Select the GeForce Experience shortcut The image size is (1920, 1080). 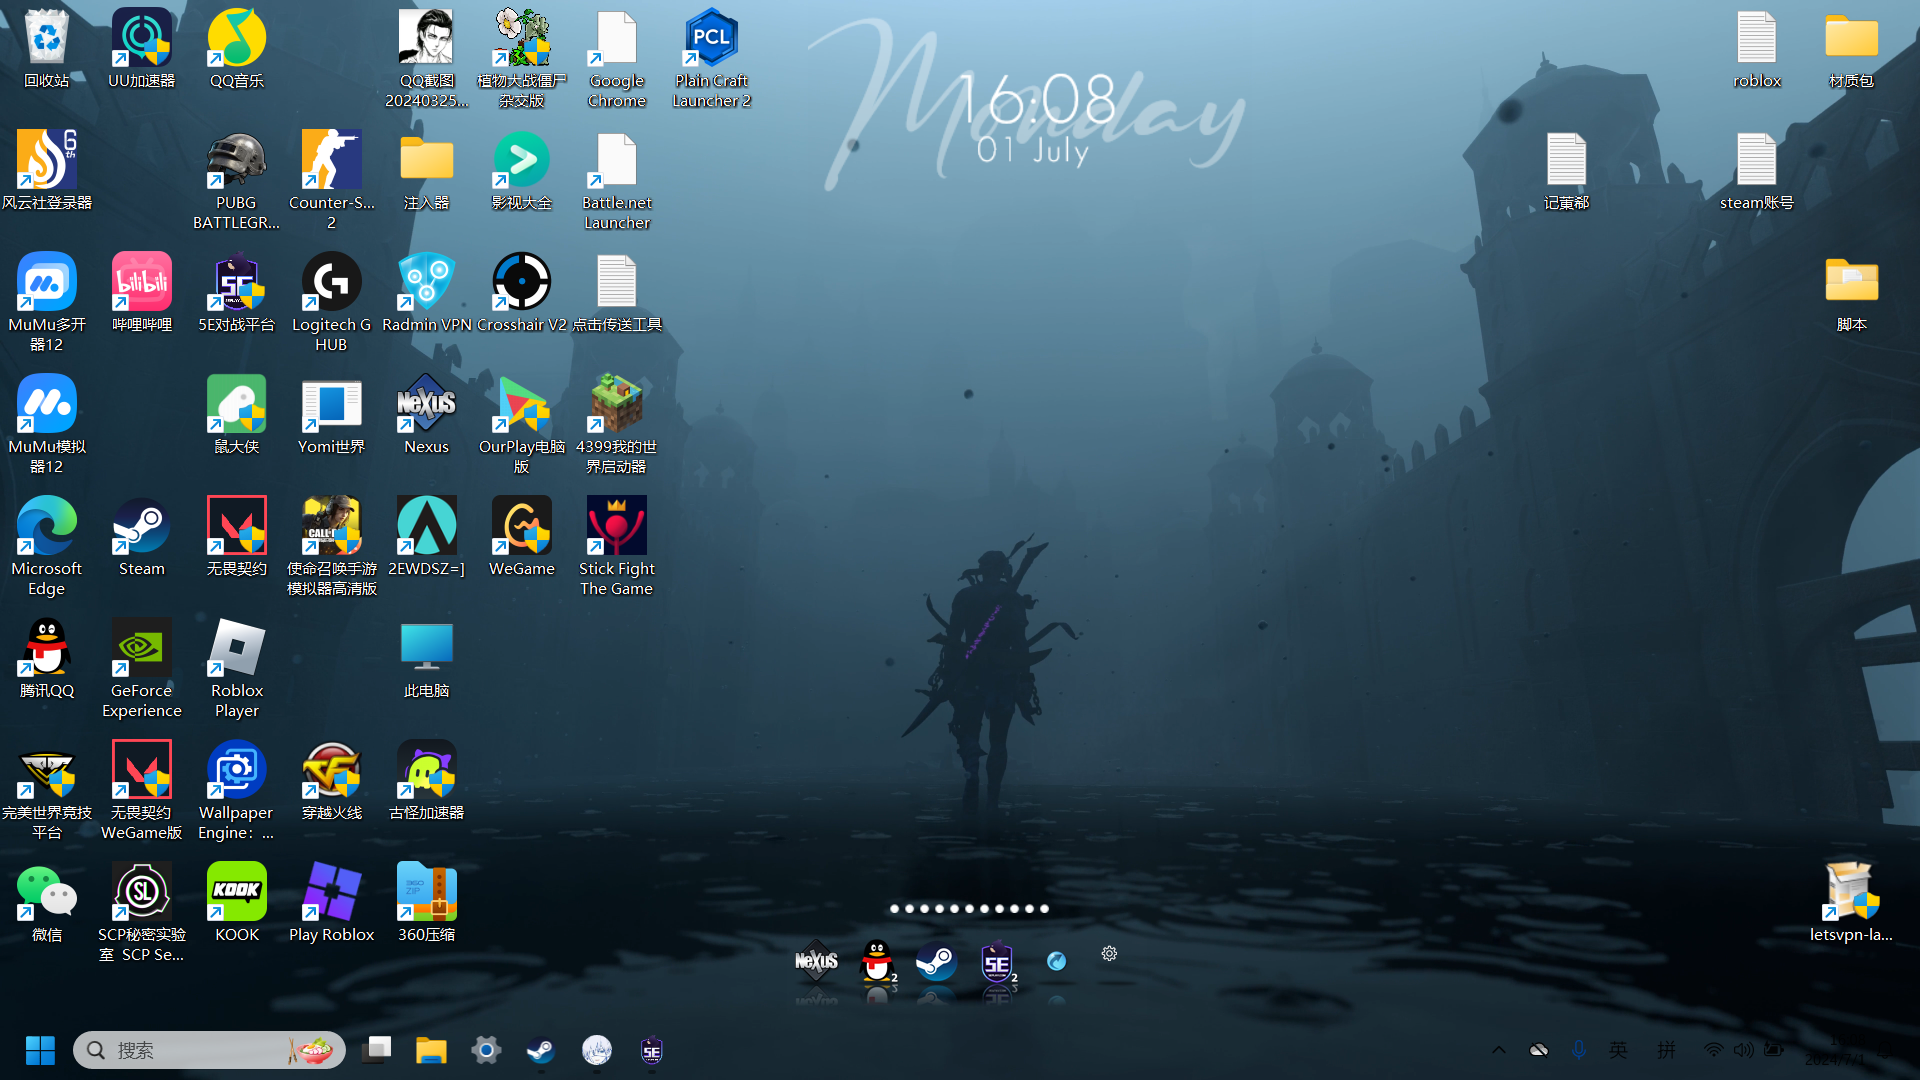[142, 669]
